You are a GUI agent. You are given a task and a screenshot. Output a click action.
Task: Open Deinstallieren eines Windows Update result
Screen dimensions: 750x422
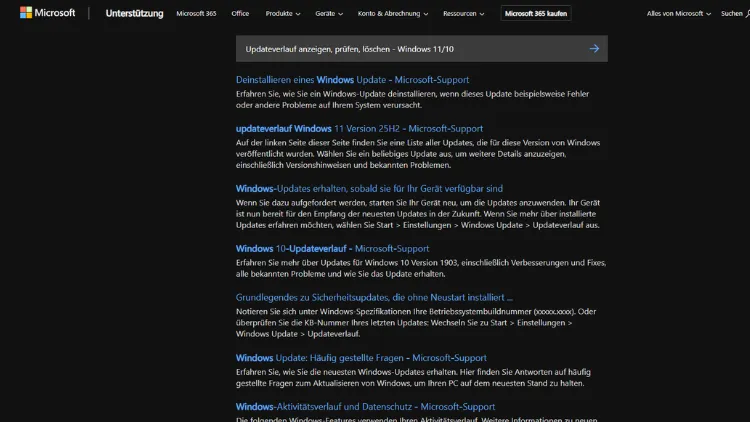click(352, 80)
